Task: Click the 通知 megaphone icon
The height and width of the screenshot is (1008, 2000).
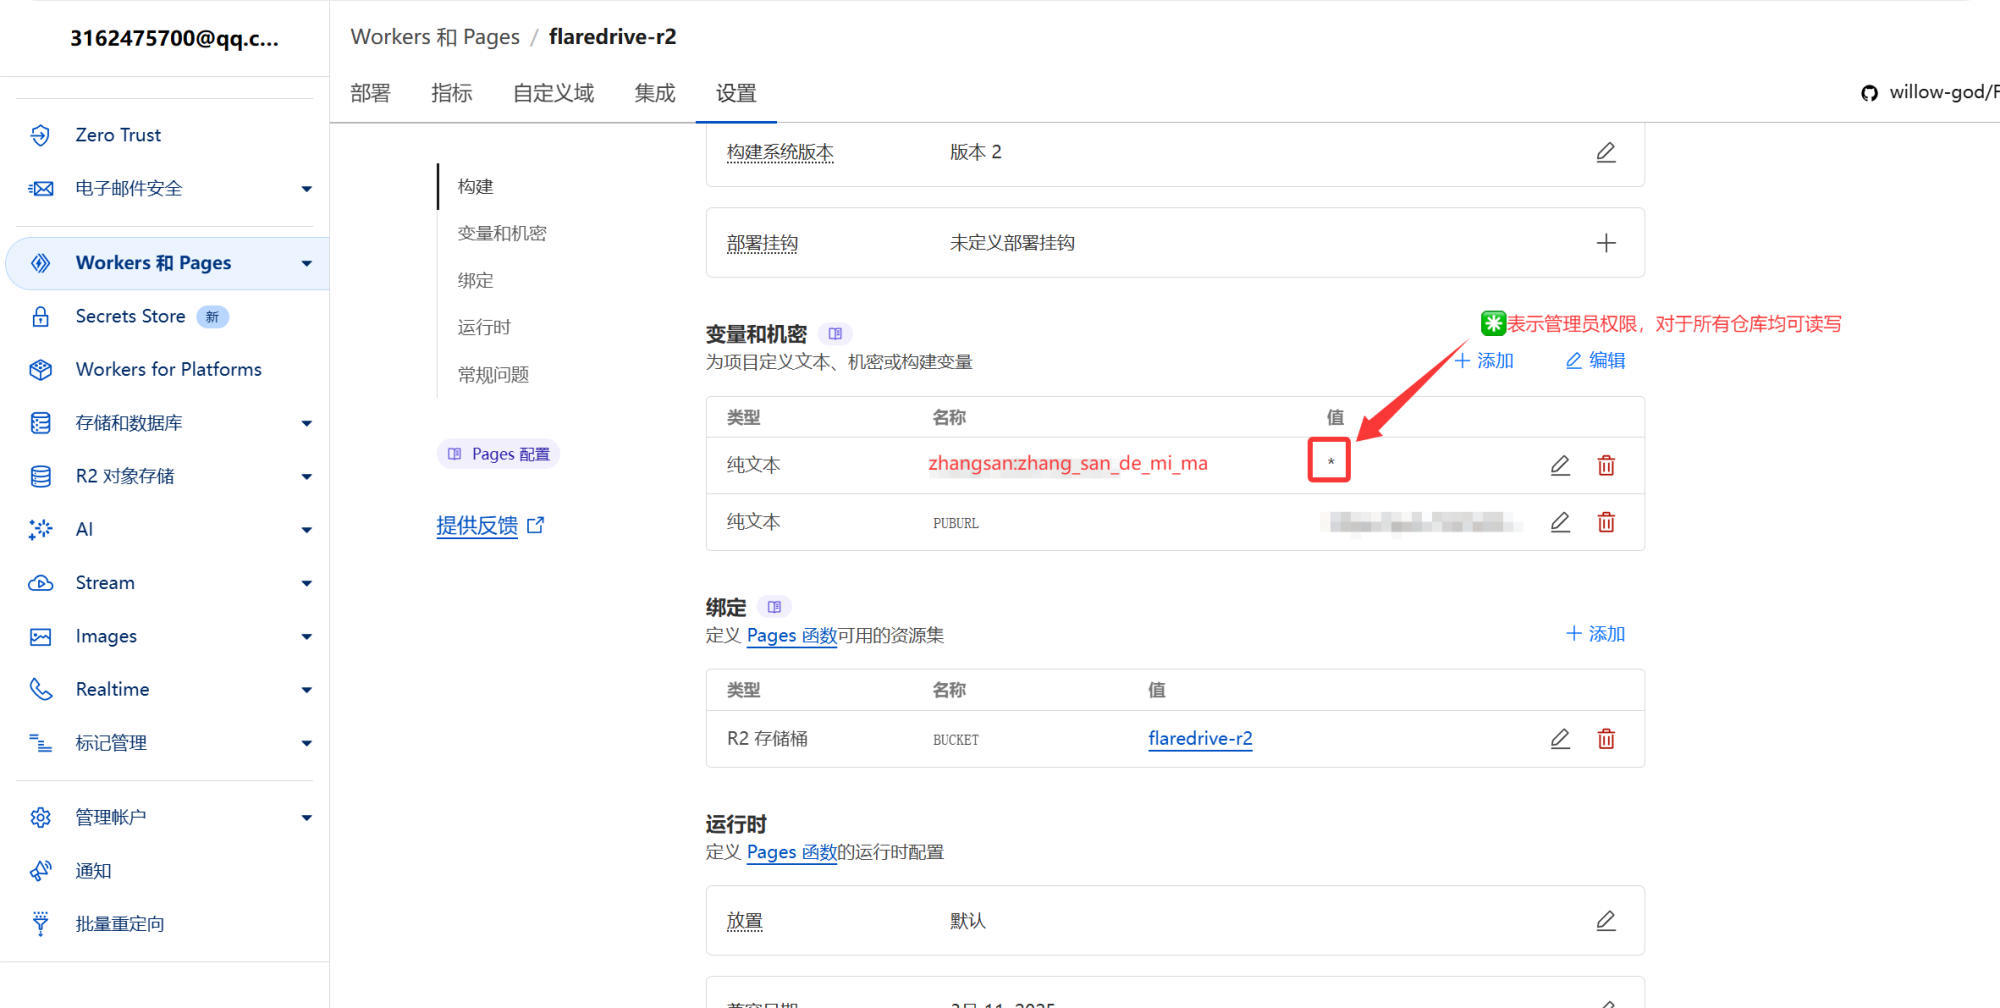Action: tap(40, 870)
